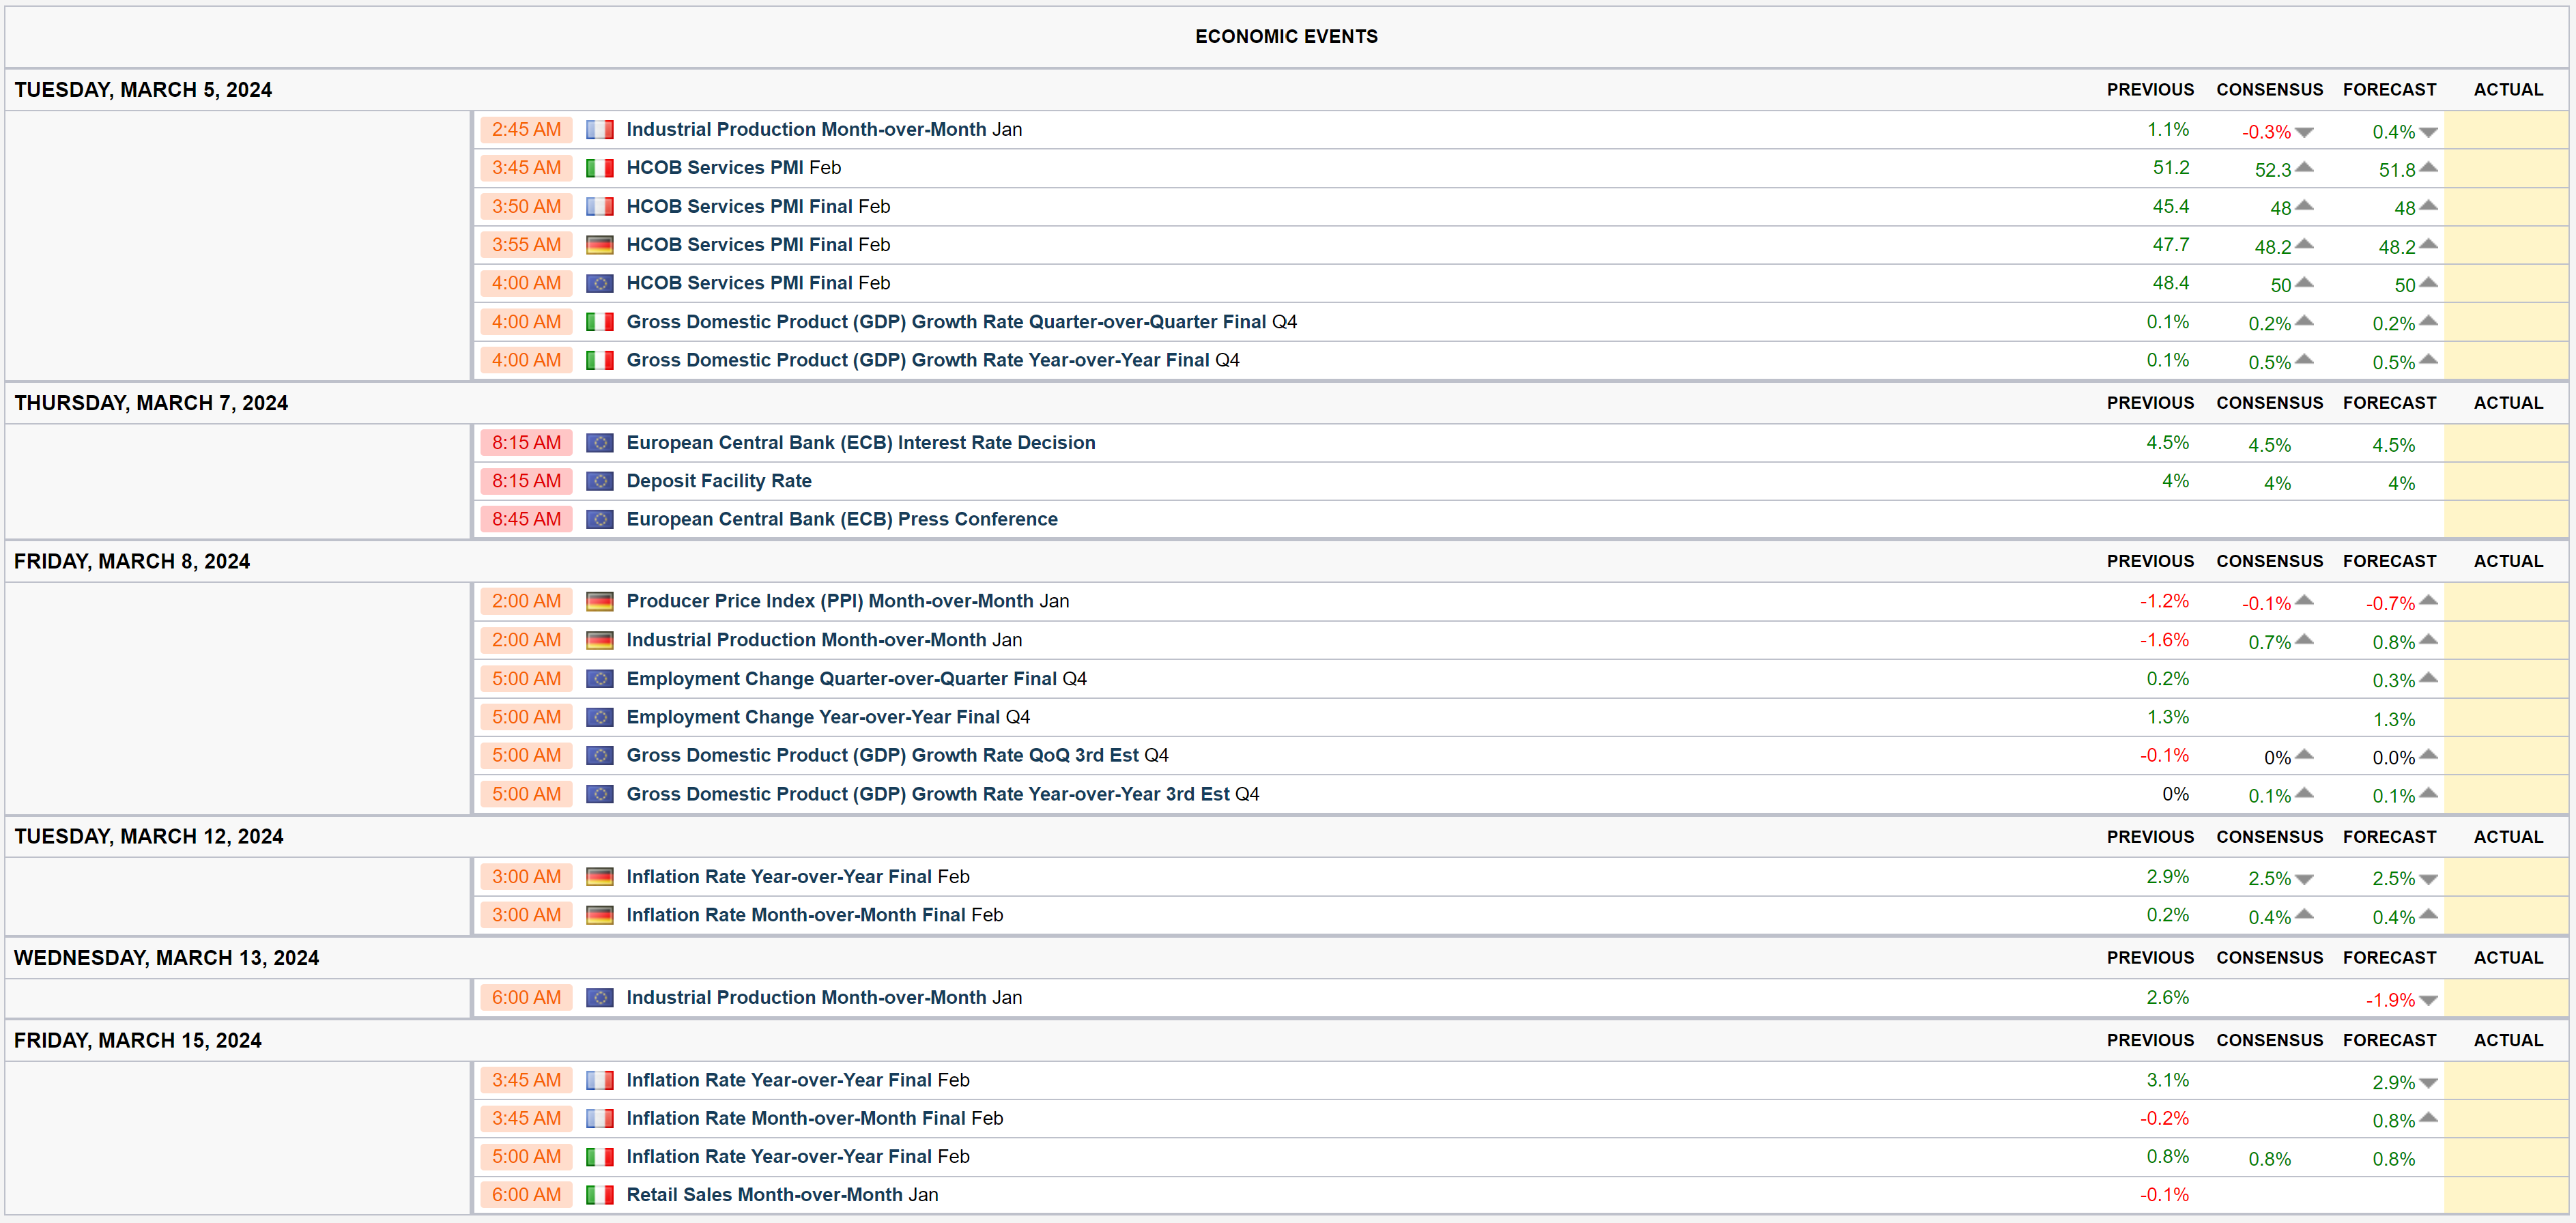Image resolution: width=2576 pixels, height=1223 pixels.
Task: Click the Economic Events title header
Action: coord(1286,37)
